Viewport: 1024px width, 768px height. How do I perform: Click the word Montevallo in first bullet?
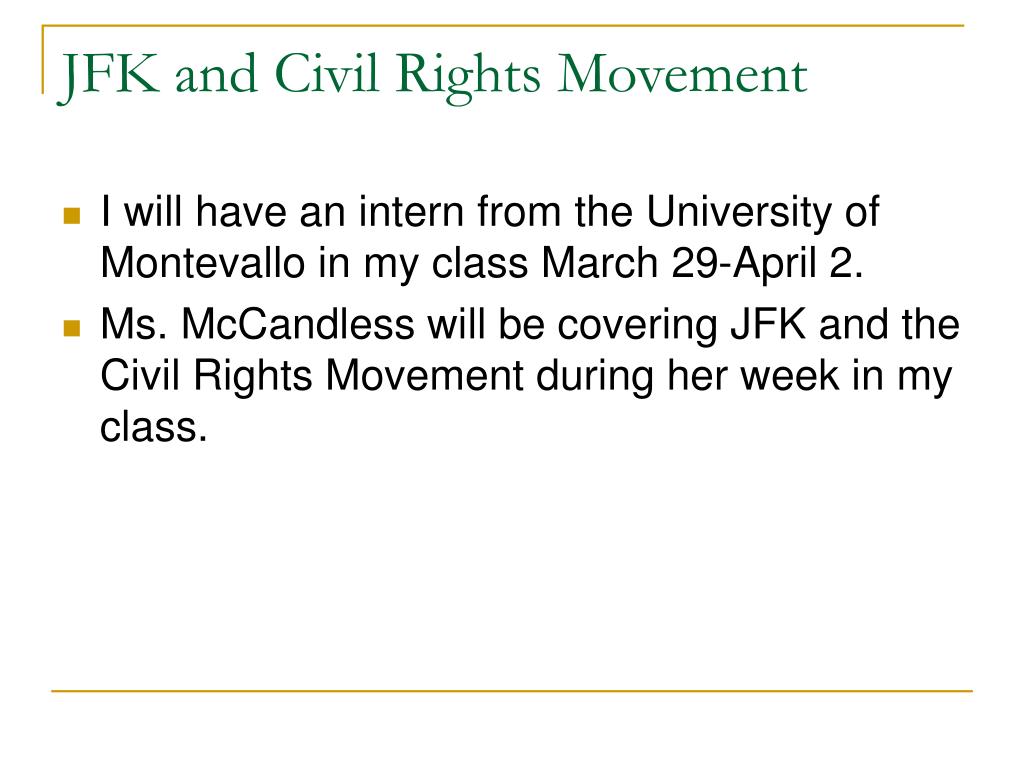click(x=202, y=263)
